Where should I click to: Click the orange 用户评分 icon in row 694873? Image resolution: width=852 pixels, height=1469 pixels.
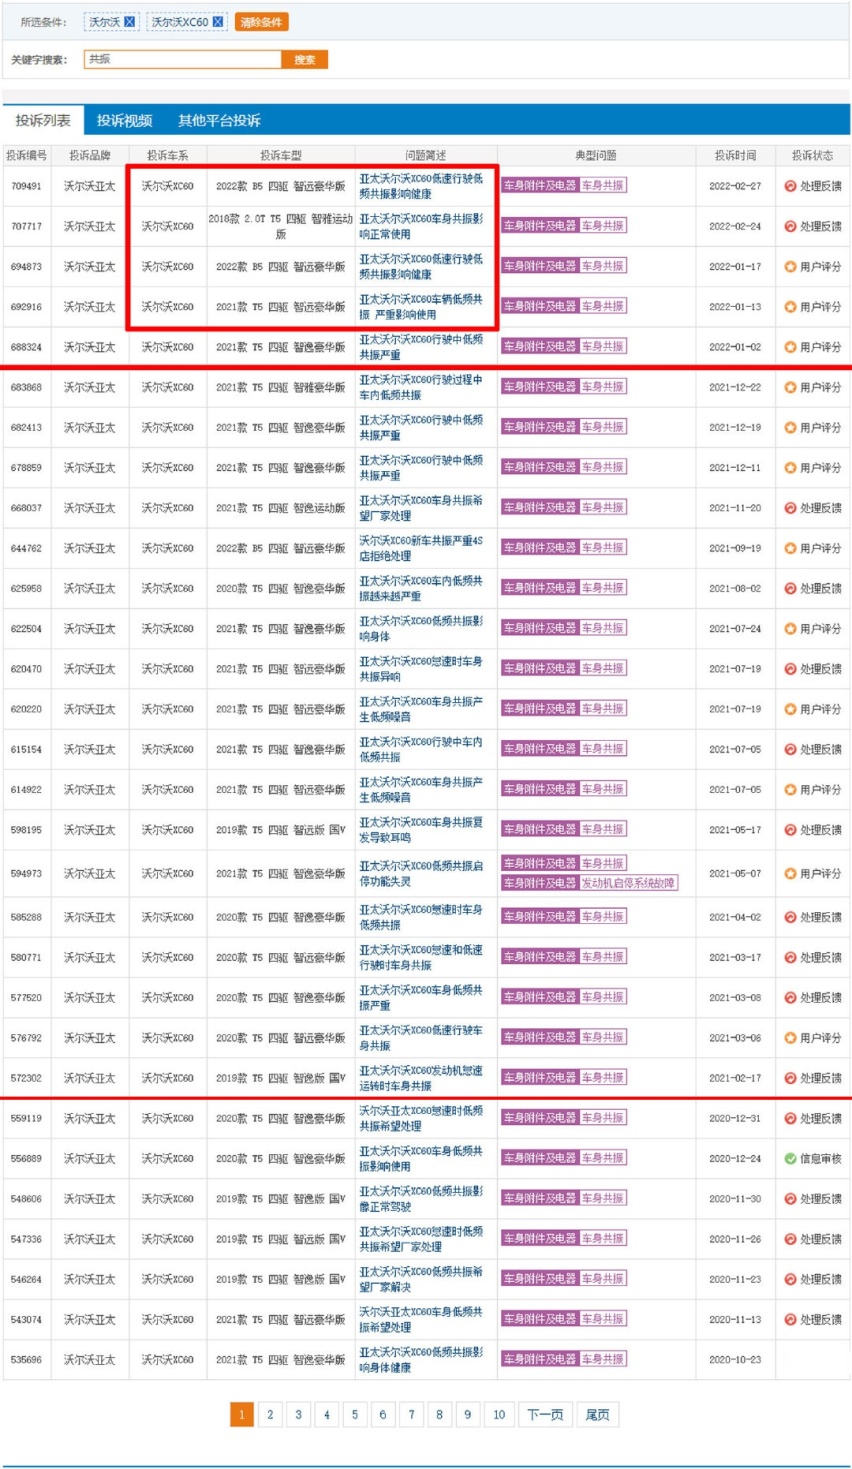(x=790, y=267)
